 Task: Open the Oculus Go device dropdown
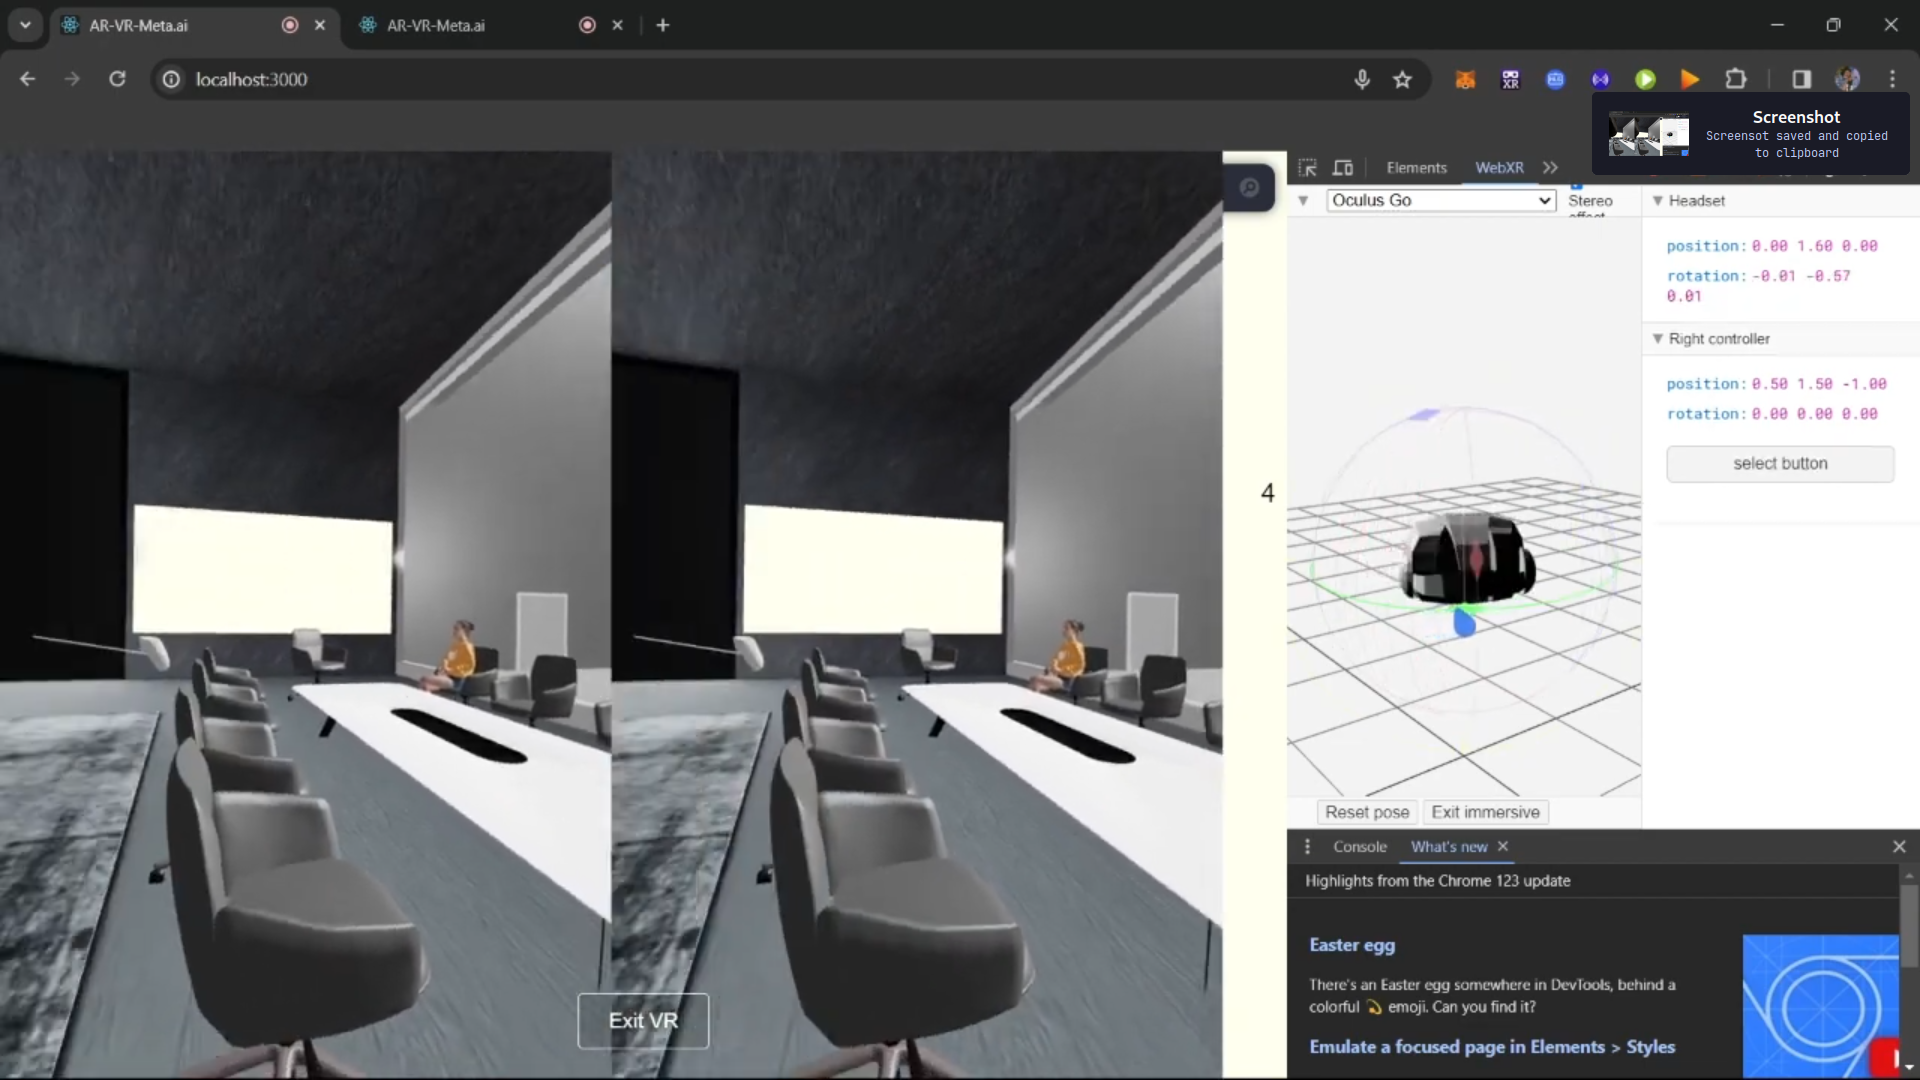(1441, 200)
